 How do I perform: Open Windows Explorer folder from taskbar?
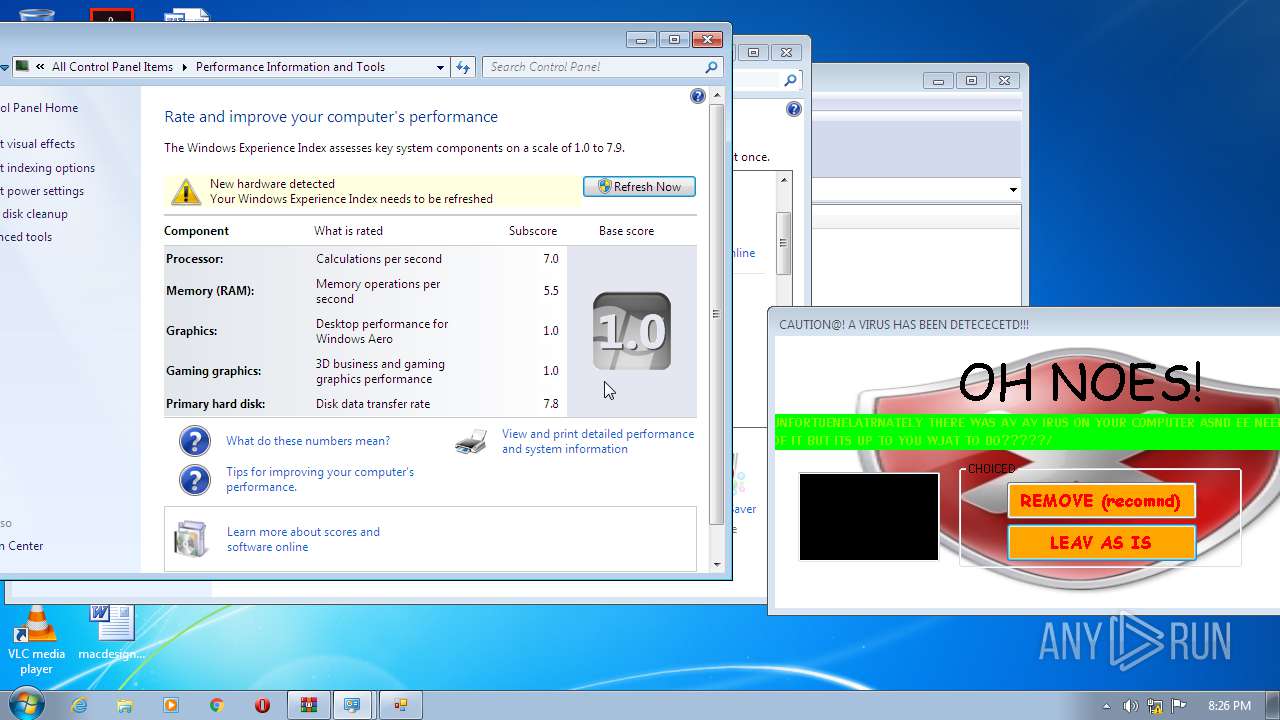click(125, 705)
